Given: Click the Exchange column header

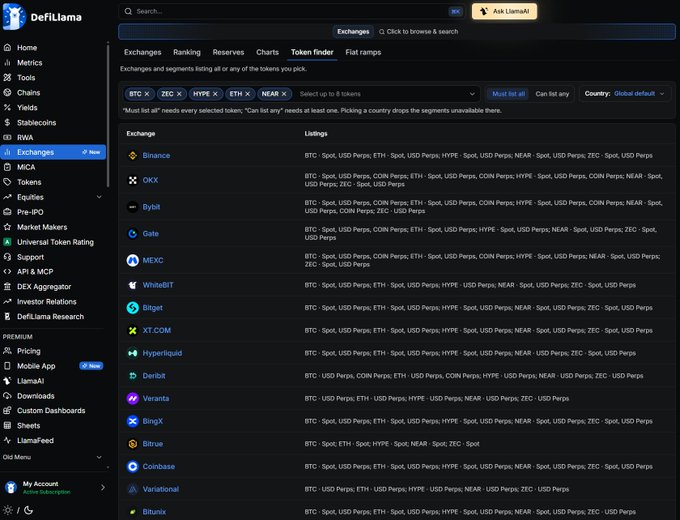Looking at the screenshot, I should coord(141,134).
